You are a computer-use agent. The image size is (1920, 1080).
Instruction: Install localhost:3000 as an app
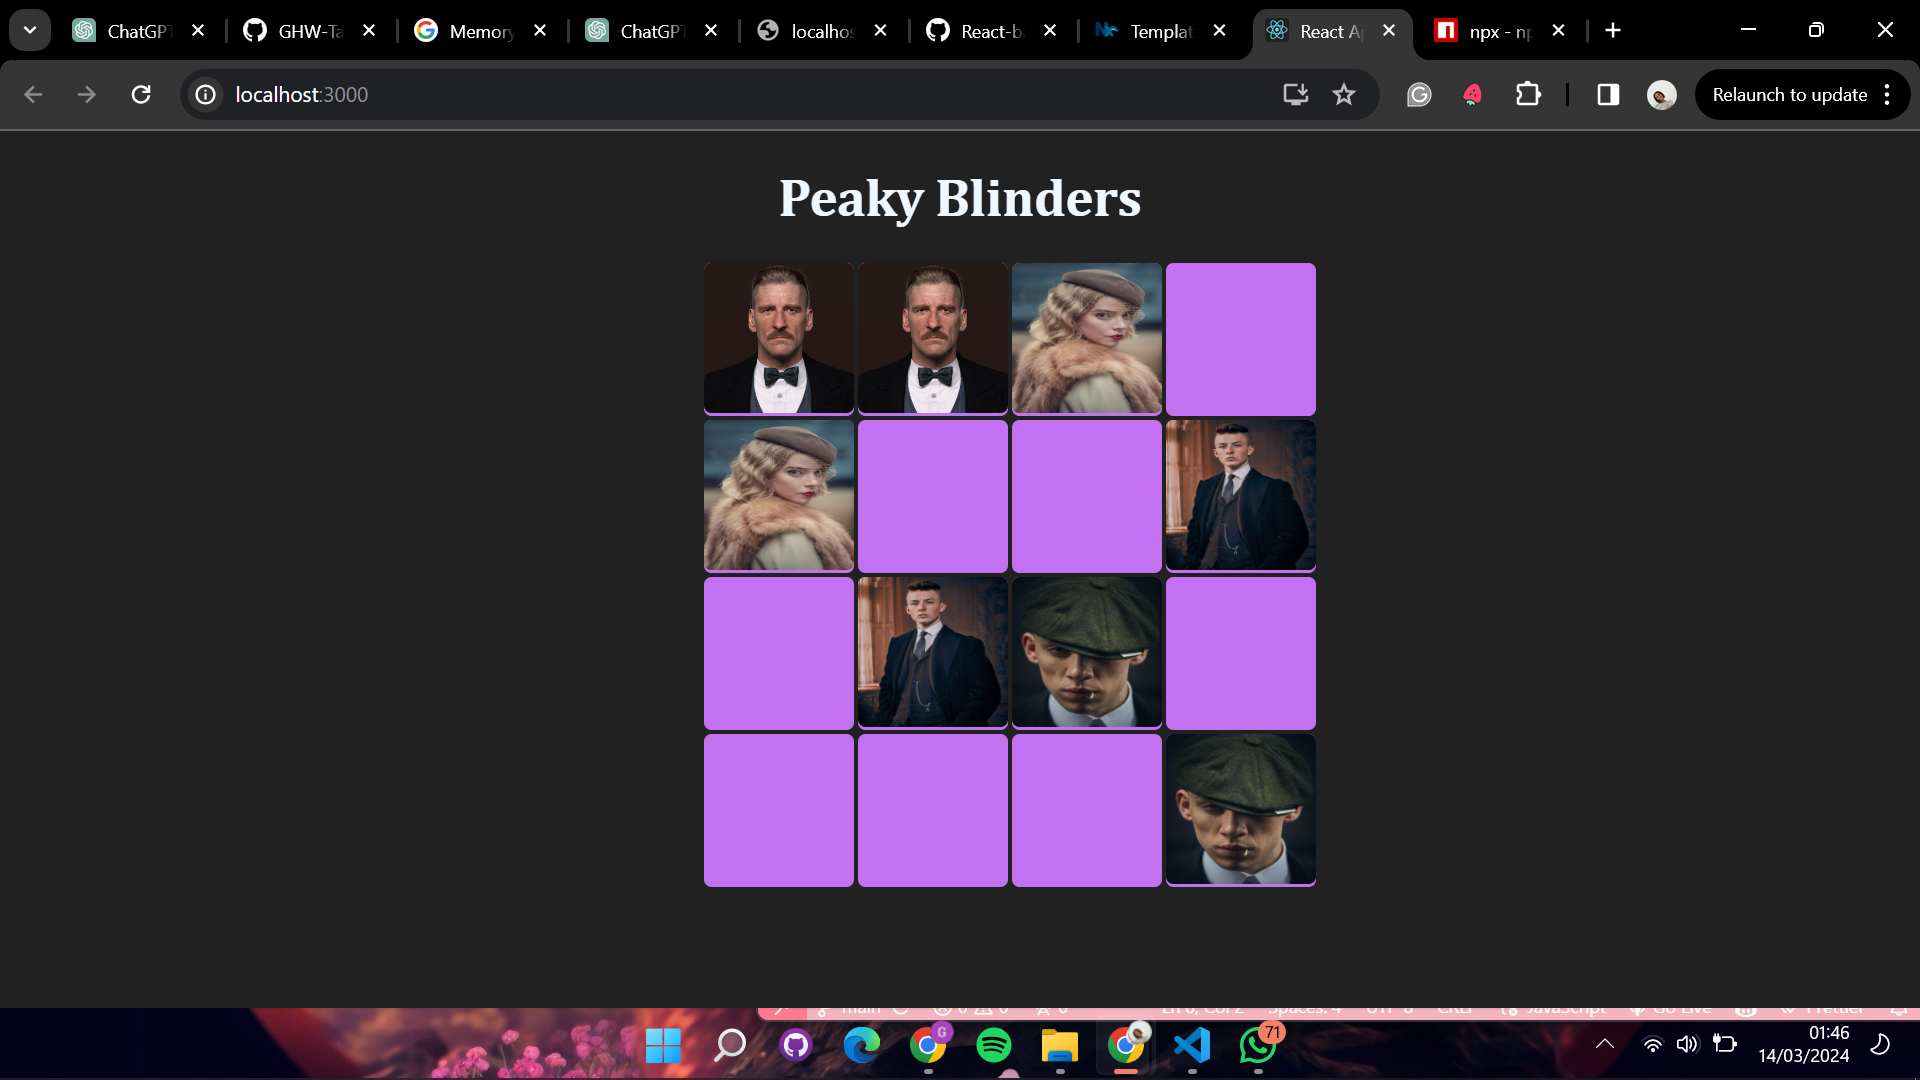(x=1294, y=95)
